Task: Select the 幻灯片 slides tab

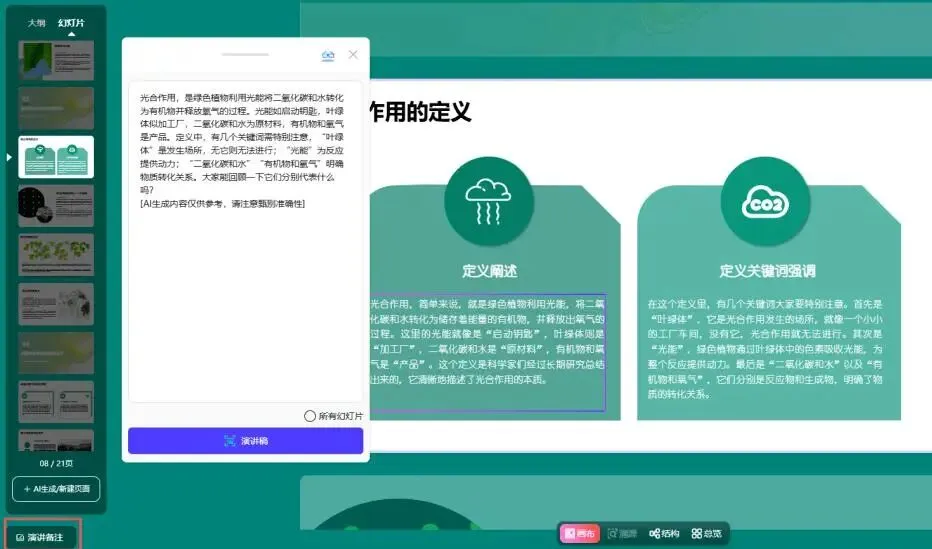Action: click(71, 23)
